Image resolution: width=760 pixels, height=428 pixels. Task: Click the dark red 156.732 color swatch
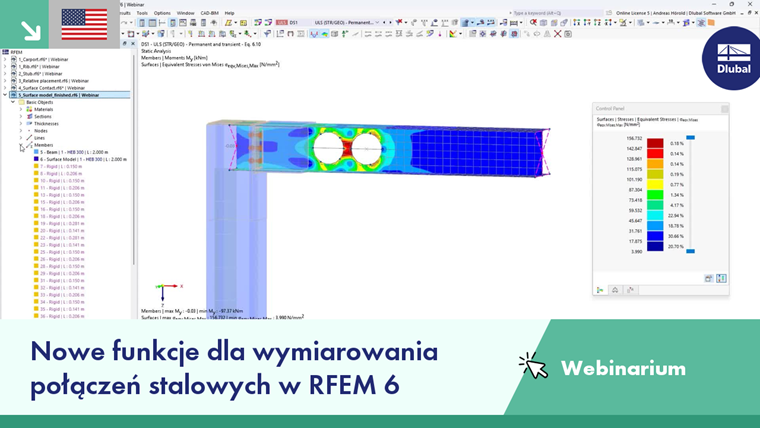pos(655,143)
